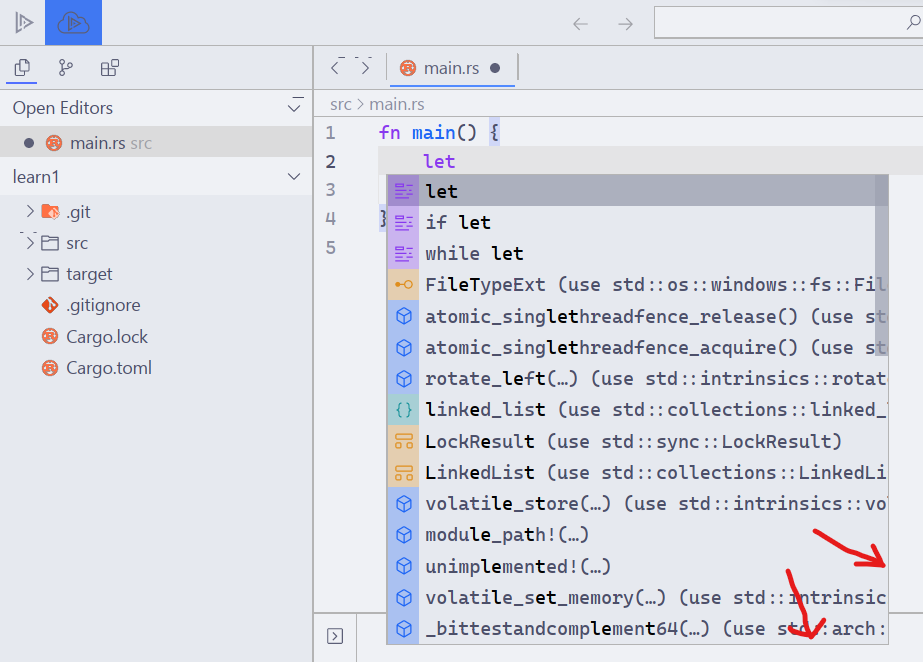Collapse the Open Editors section
This screenshot has height=662, width=923.
point(294,107)
